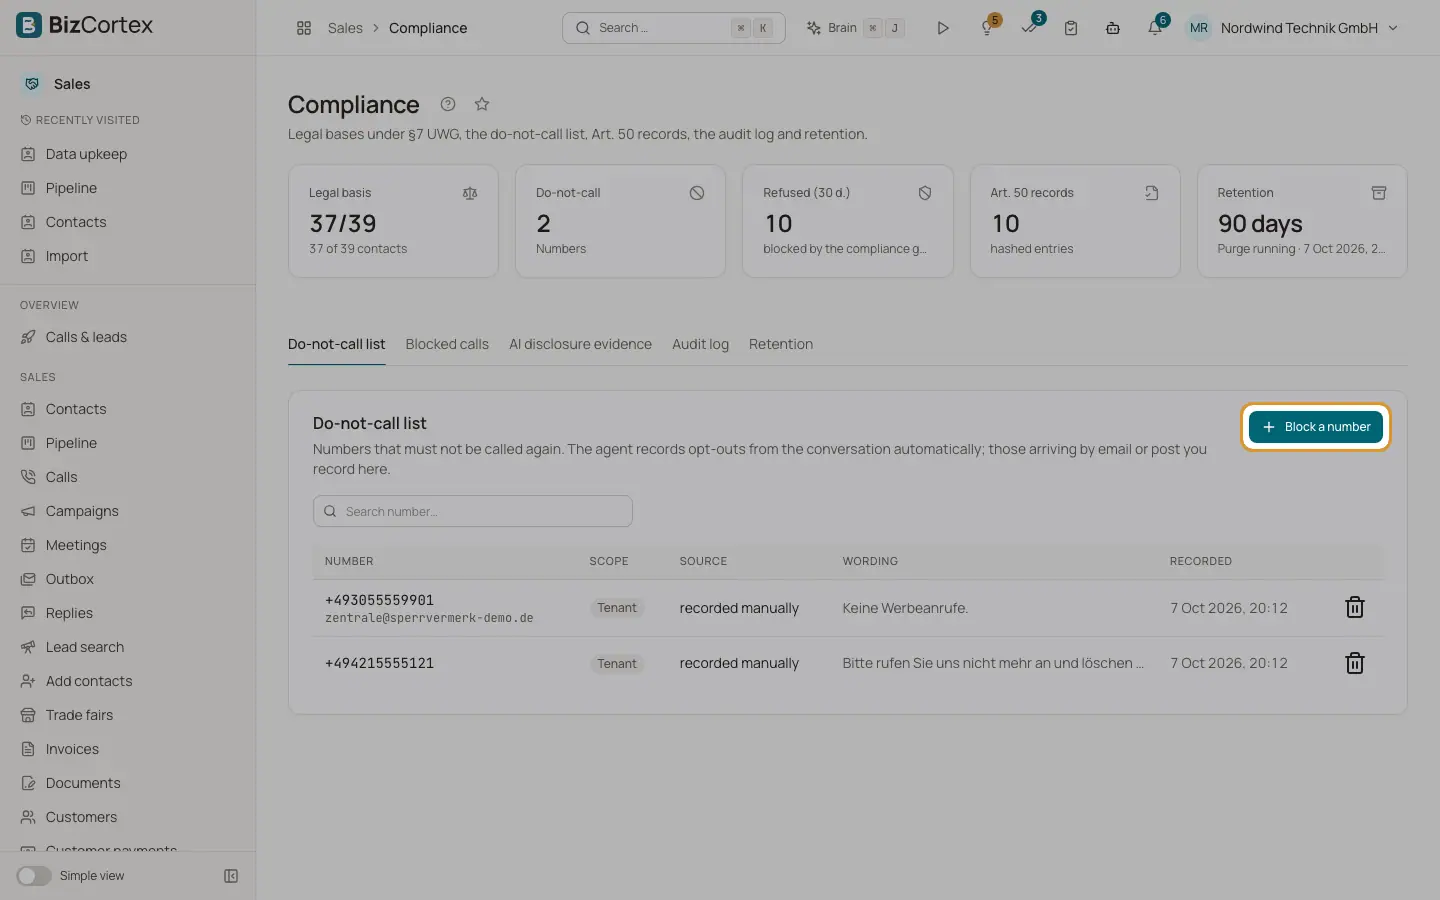Open Meetings in the sidebar

[x=76, y=545]
